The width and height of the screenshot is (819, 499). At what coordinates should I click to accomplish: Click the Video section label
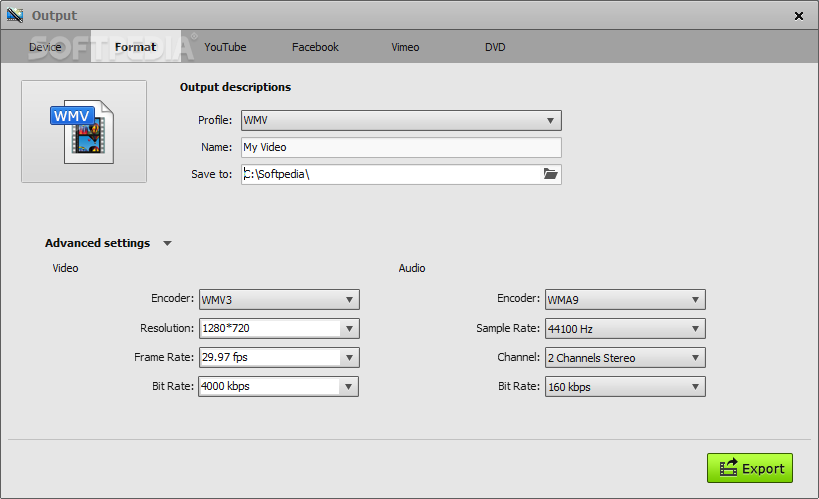[65, 268]
